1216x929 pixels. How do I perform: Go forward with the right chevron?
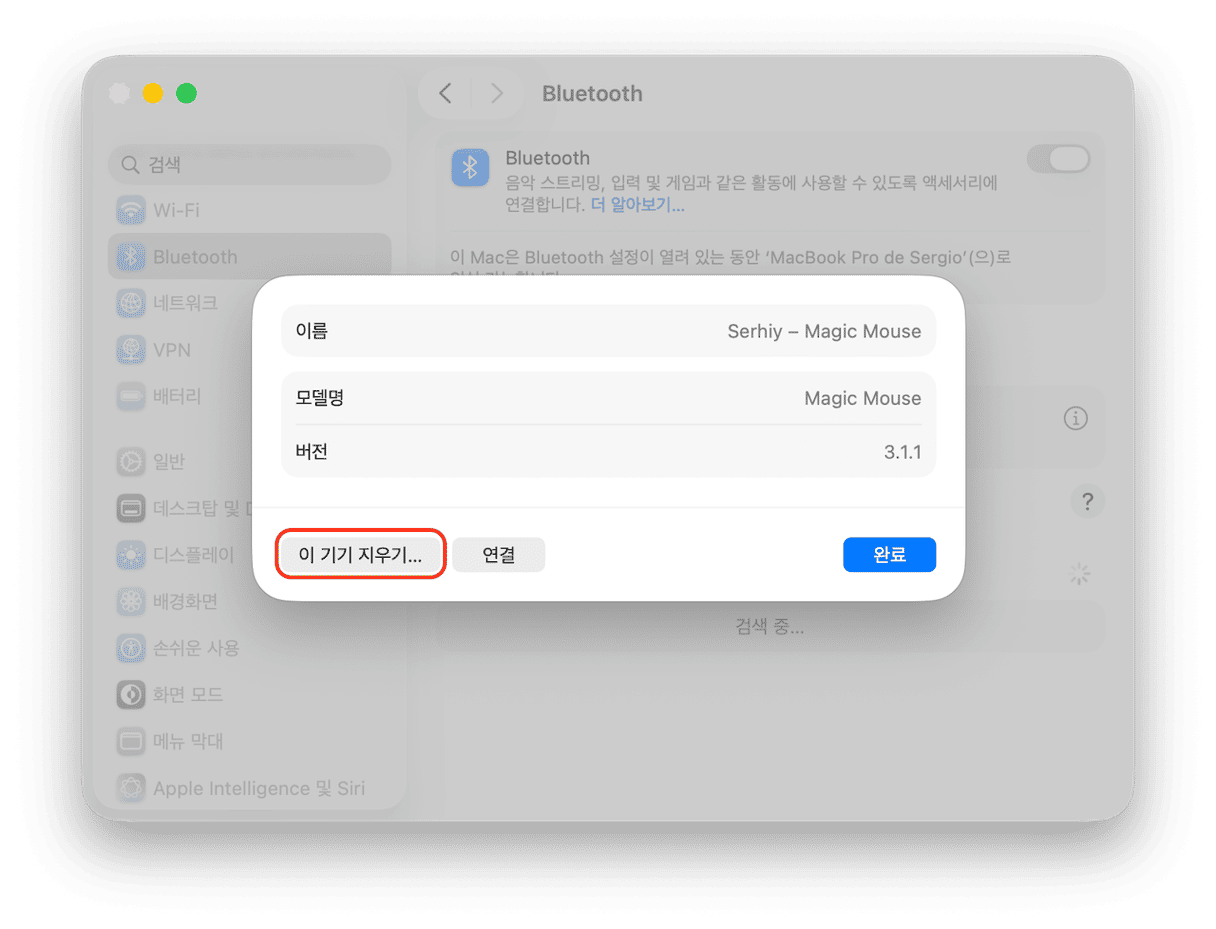point(496,94)
